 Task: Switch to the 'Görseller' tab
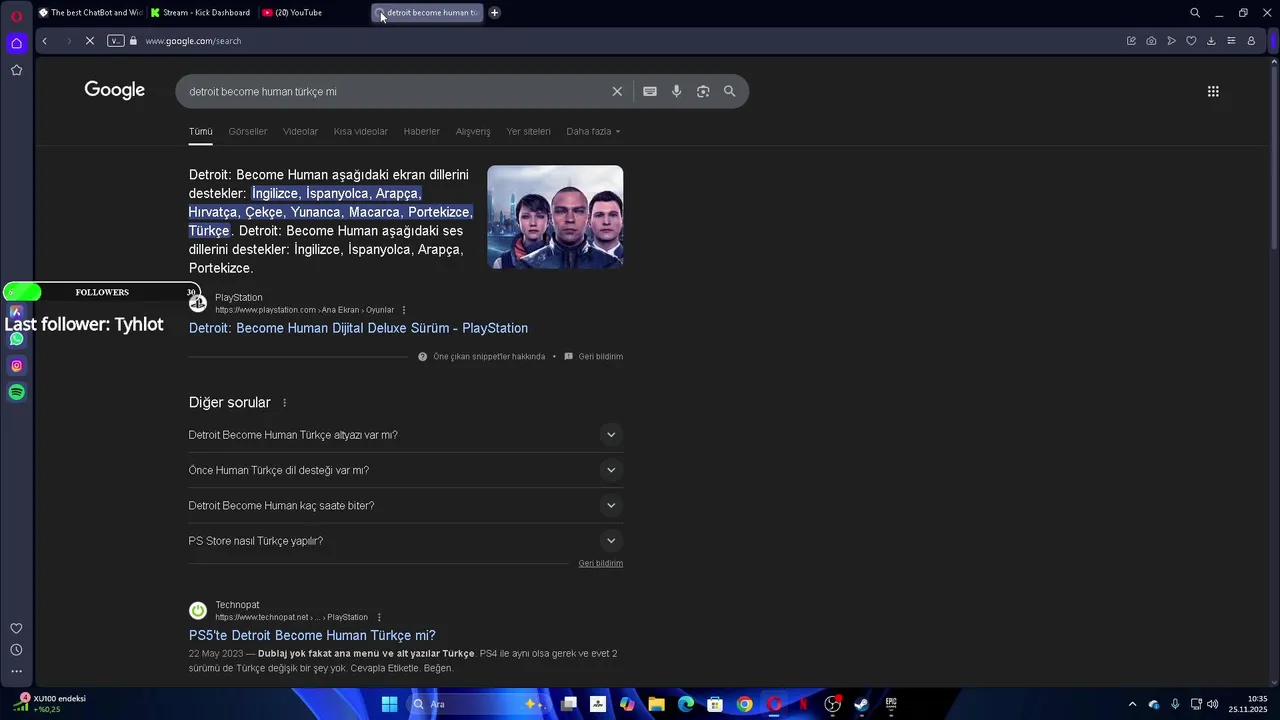tap(248, 131)
